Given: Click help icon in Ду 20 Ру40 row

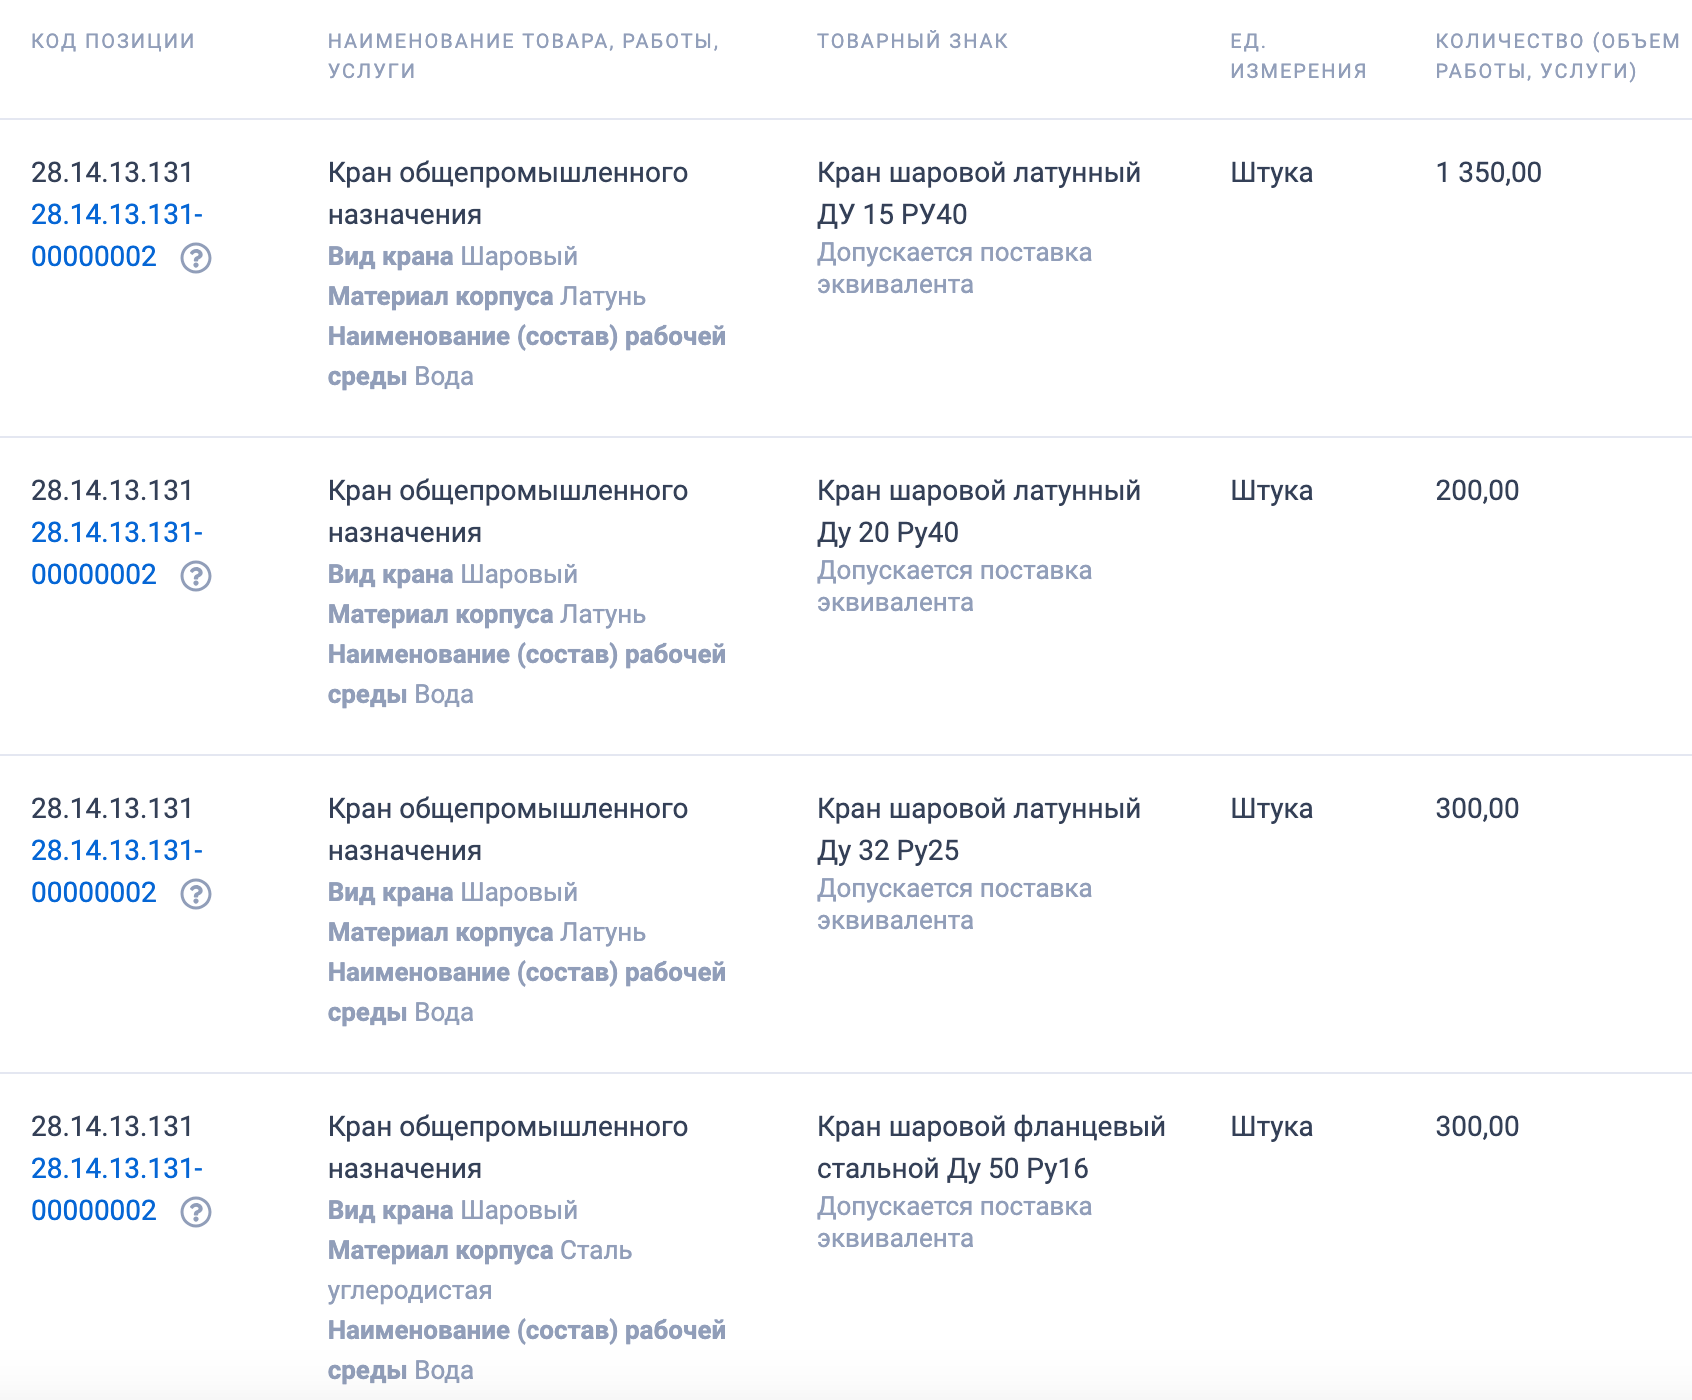Looking at the screenshot, I should (196, 576).
